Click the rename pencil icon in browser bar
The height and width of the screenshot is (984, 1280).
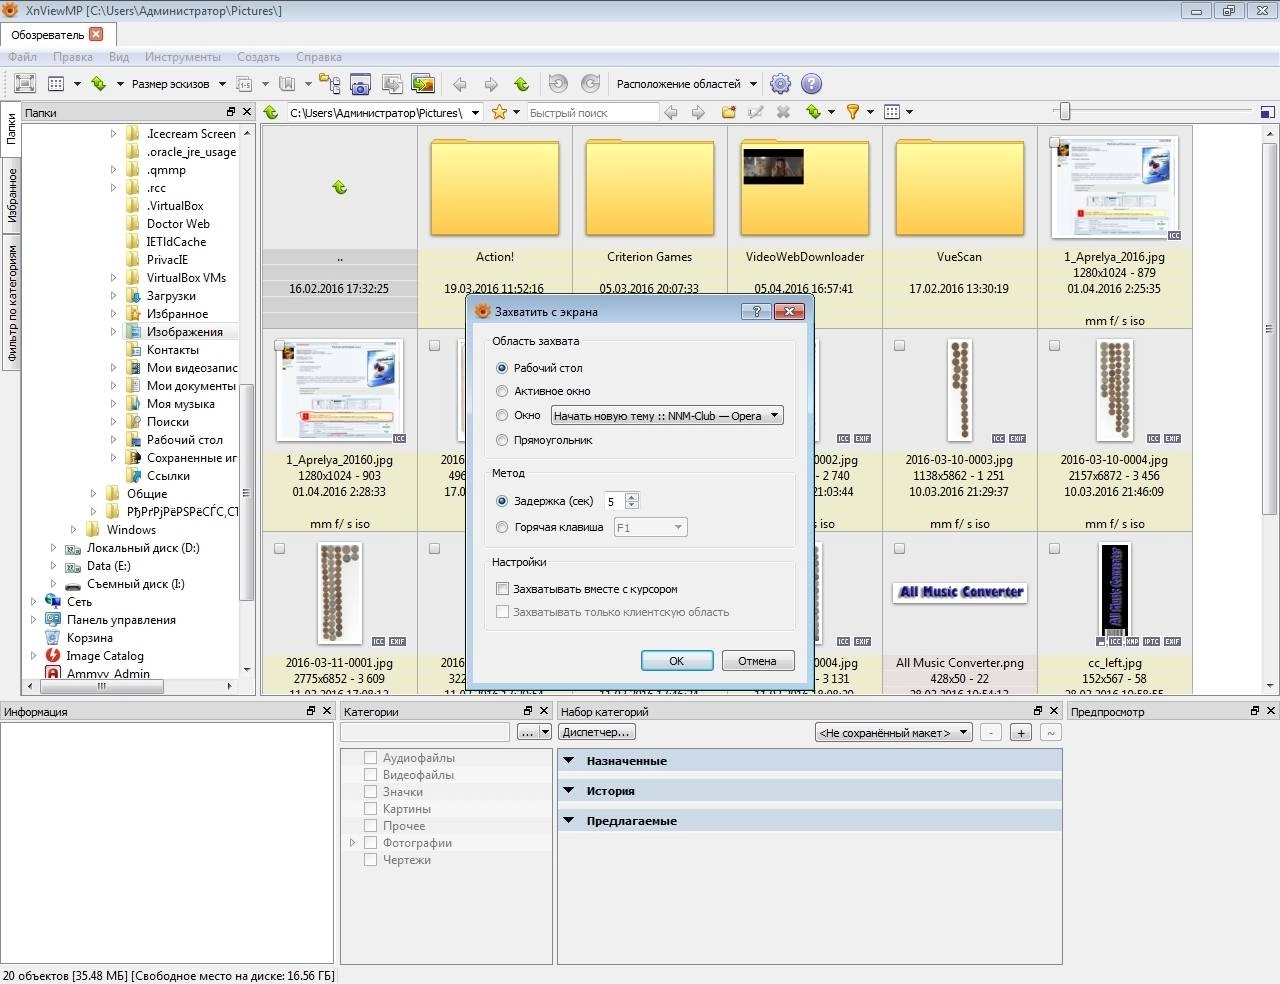tap(756, 112)
